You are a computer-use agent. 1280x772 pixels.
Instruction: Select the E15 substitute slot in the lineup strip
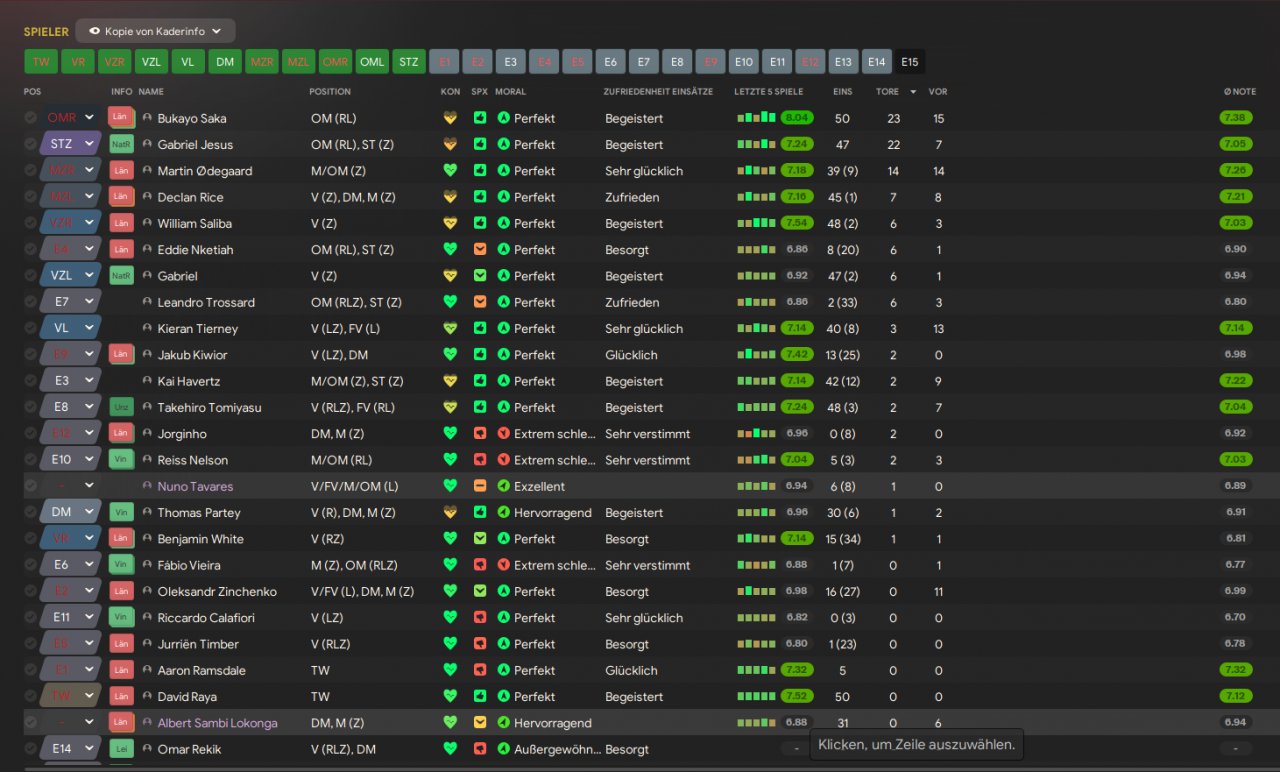pos(910,62)
